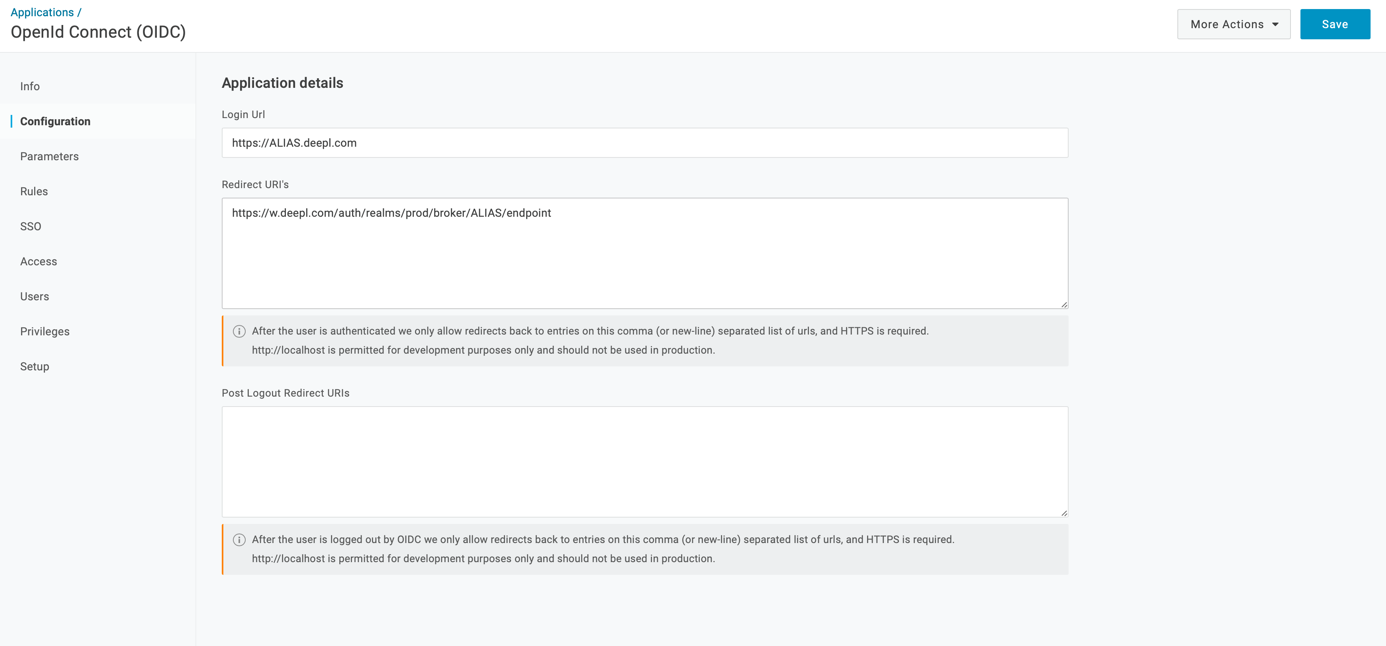Go to the Access section

point(38,261)
